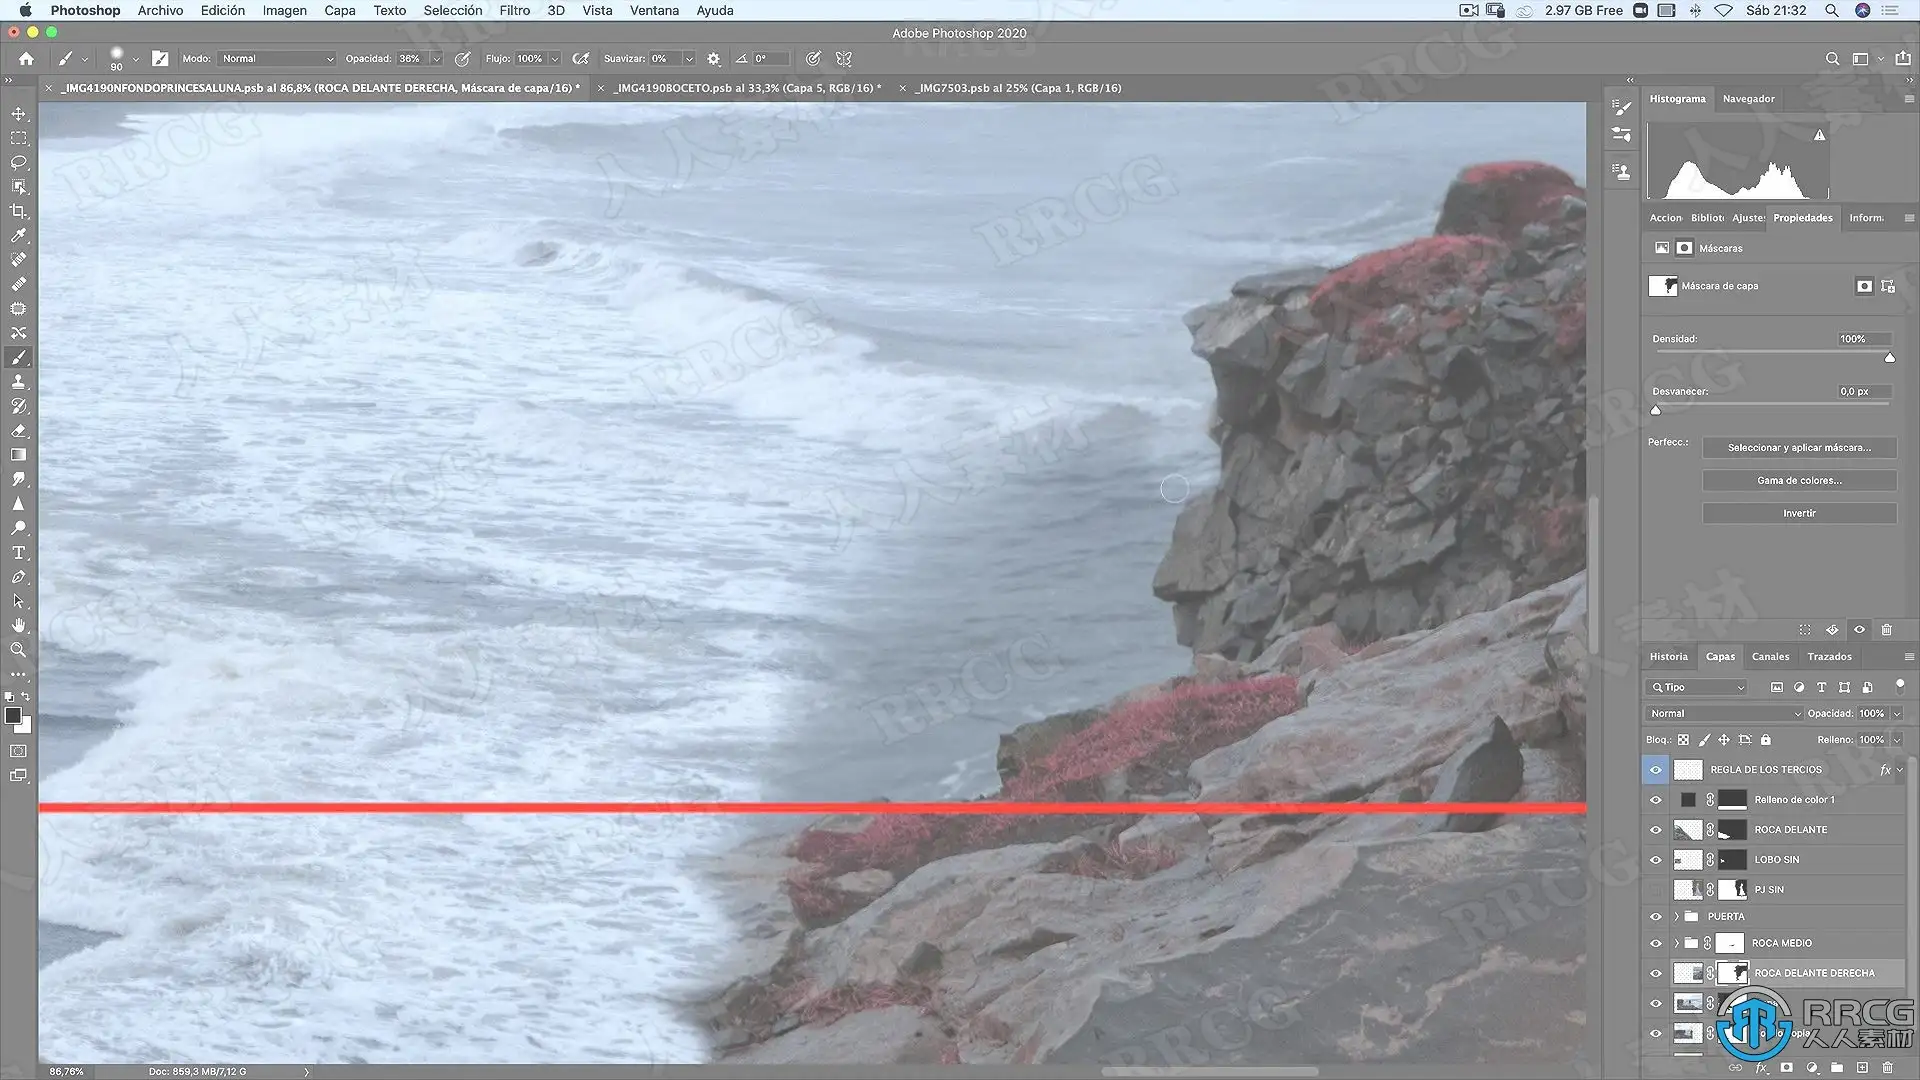Click the Invertir mask button

(x=1798, y=513)
